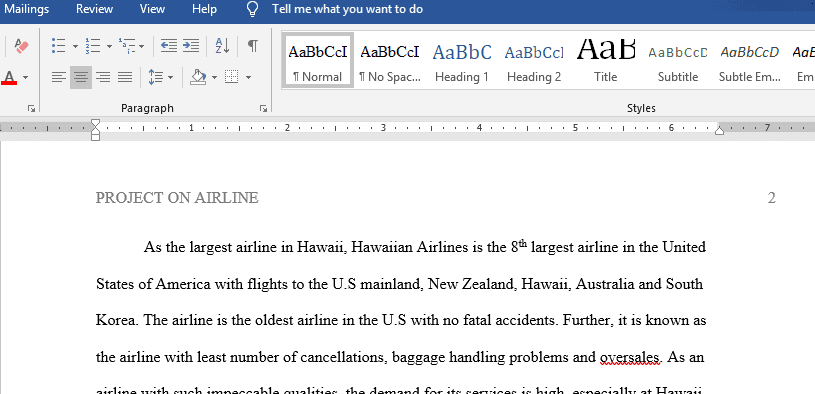The height and width of the screenshot is (394, 815).
Task: Apply Heading 1 style
Action: pyautogui.click(x=462, y=61)
